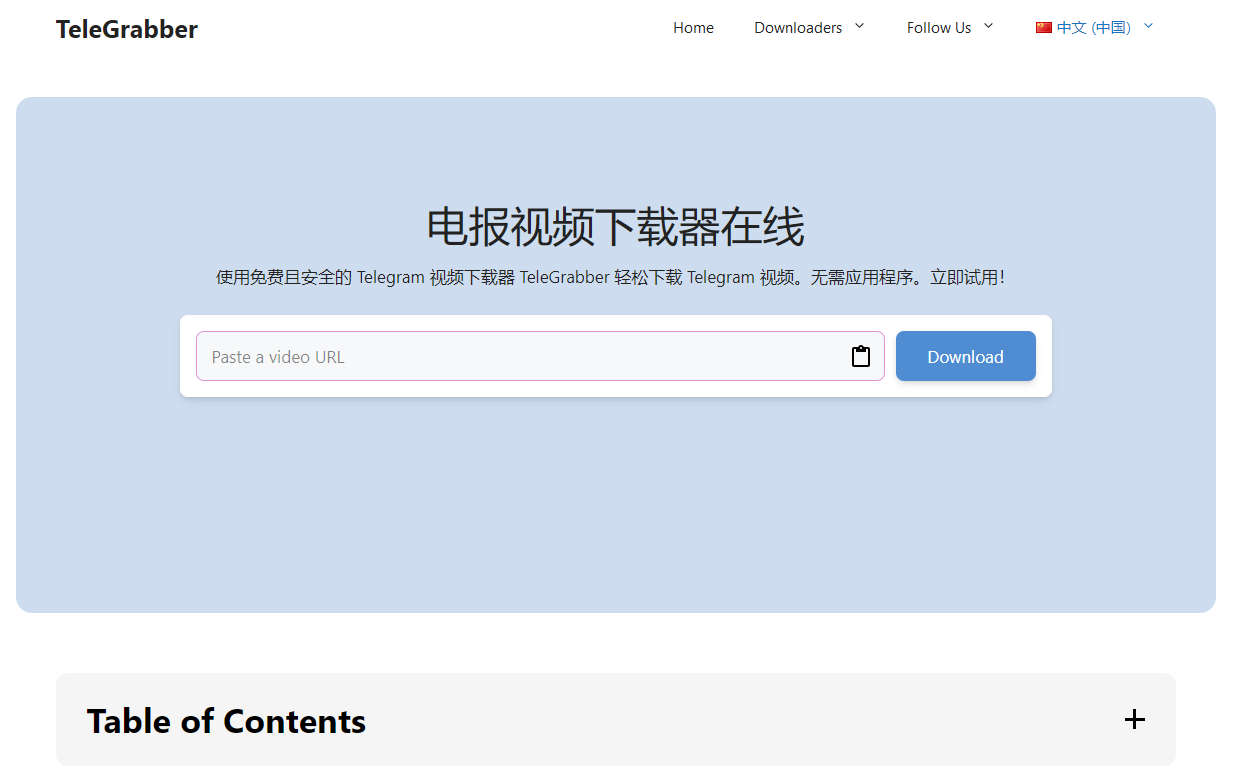
Task: Expand the language chevron arrow
Action: (1147, 26)
